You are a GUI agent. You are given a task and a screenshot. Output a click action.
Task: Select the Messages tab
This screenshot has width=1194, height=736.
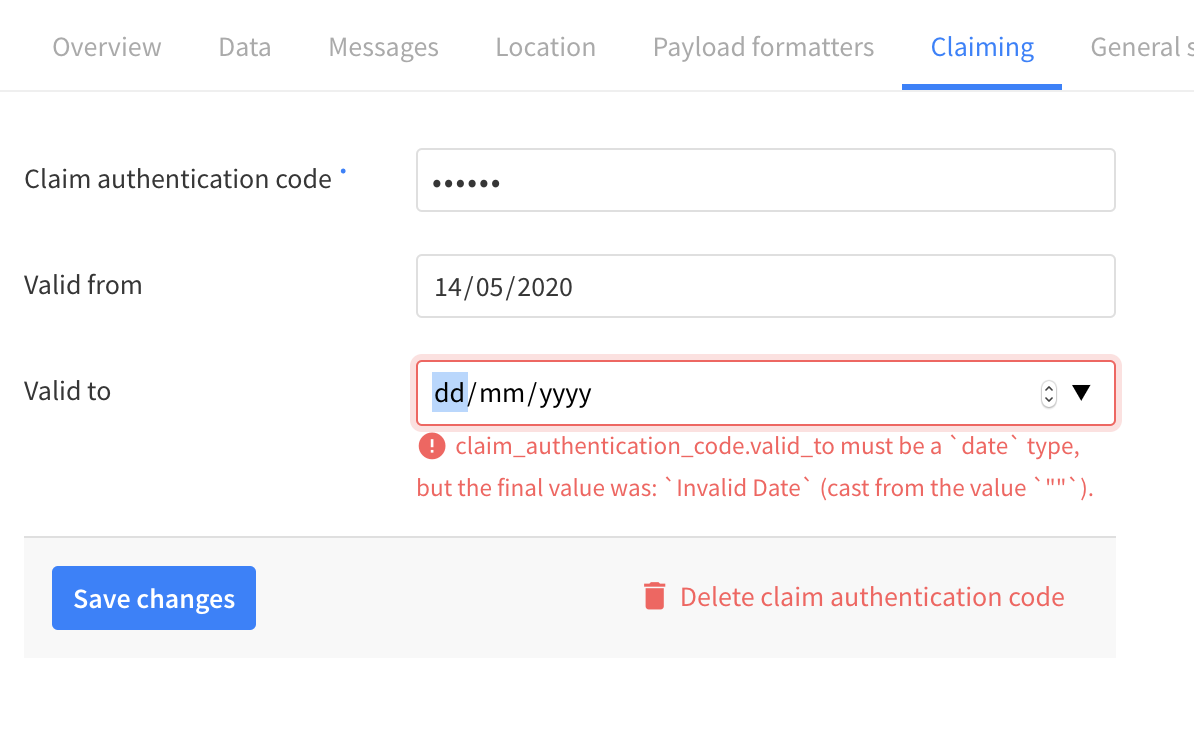[383, 46]
